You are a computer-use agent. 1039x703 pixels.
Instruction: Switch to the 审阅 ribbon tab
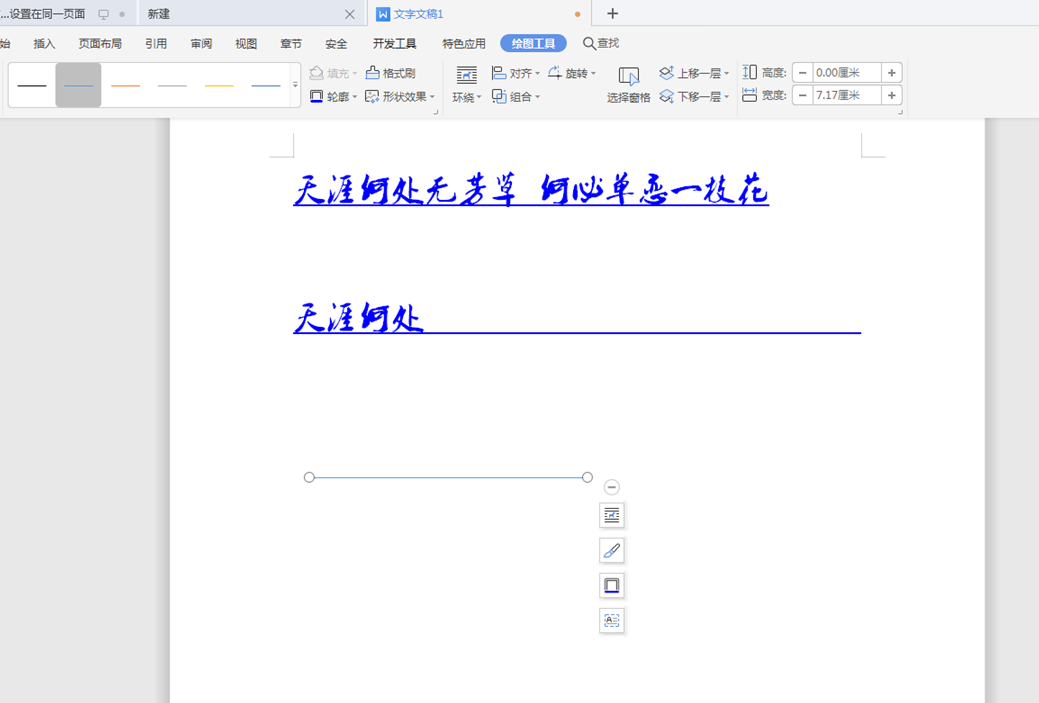(x=200, y=43)
